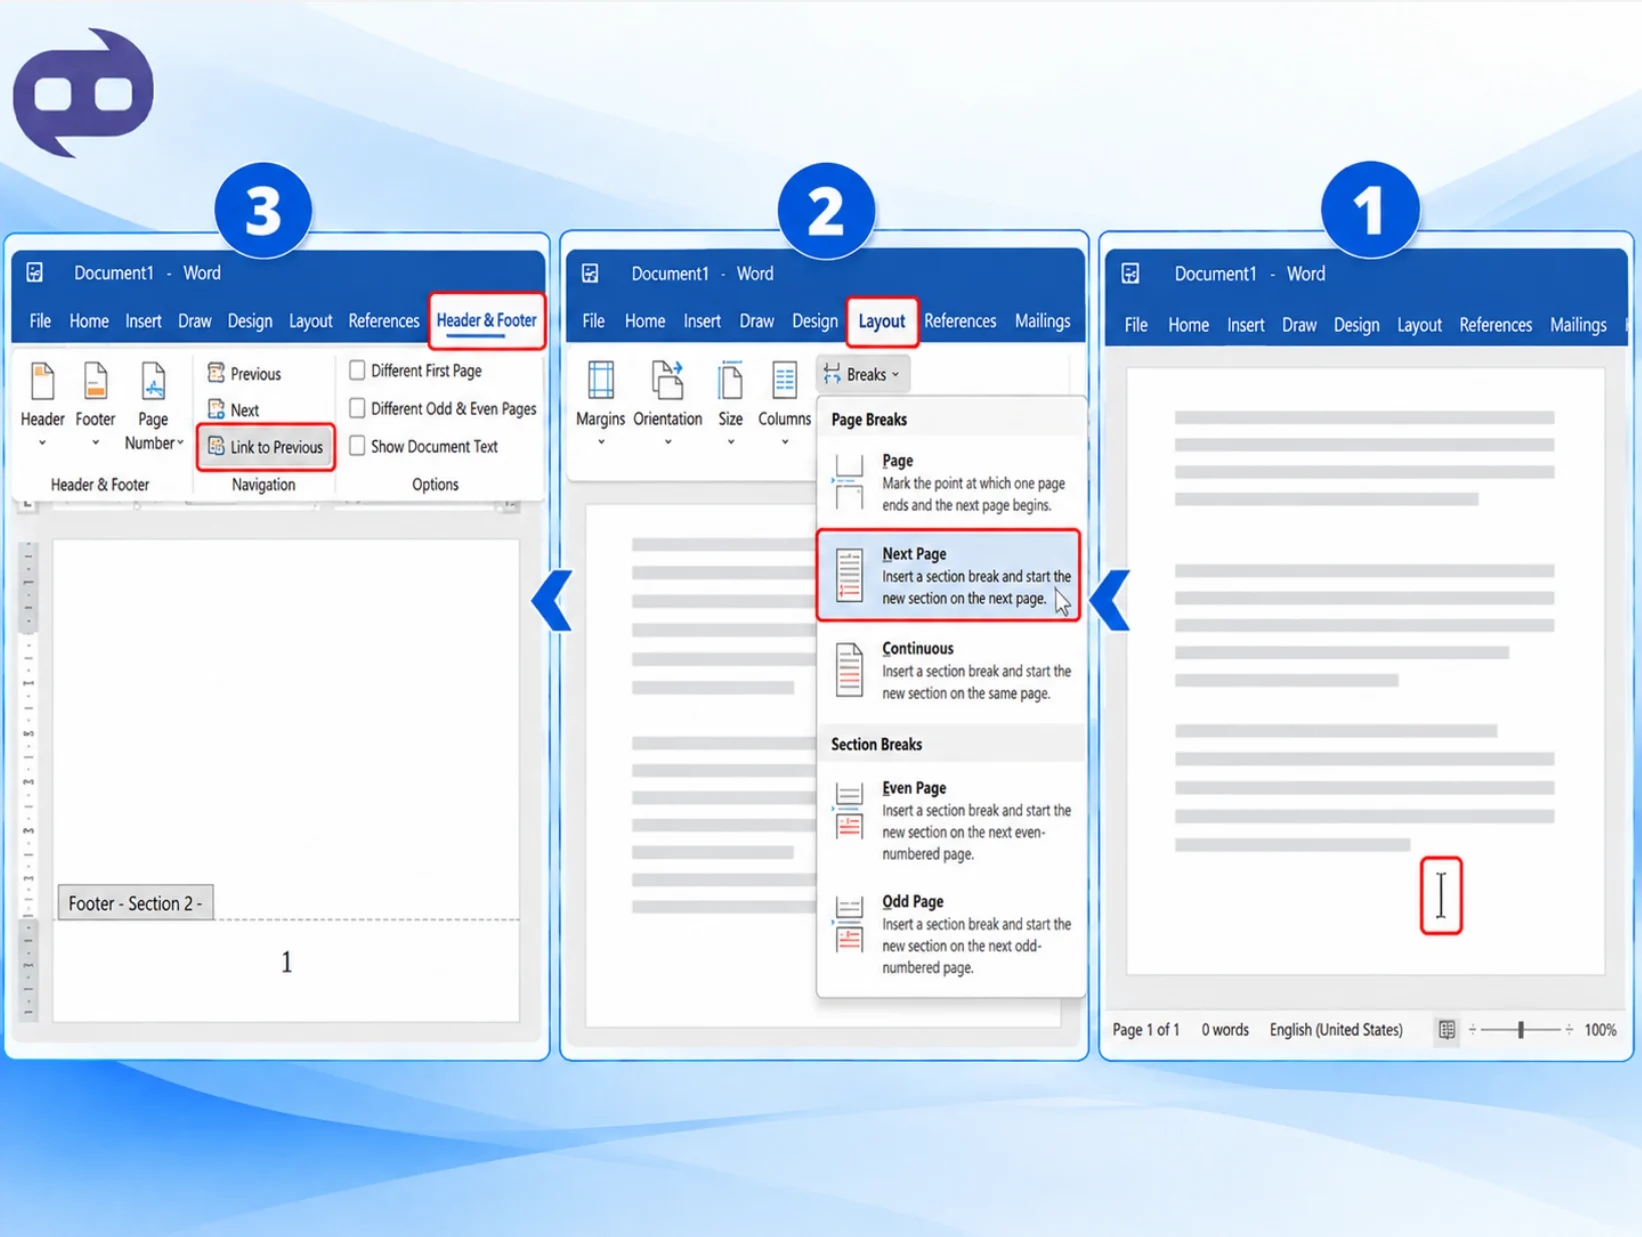Open the Mailings tab in the right window

point(1578,325)
